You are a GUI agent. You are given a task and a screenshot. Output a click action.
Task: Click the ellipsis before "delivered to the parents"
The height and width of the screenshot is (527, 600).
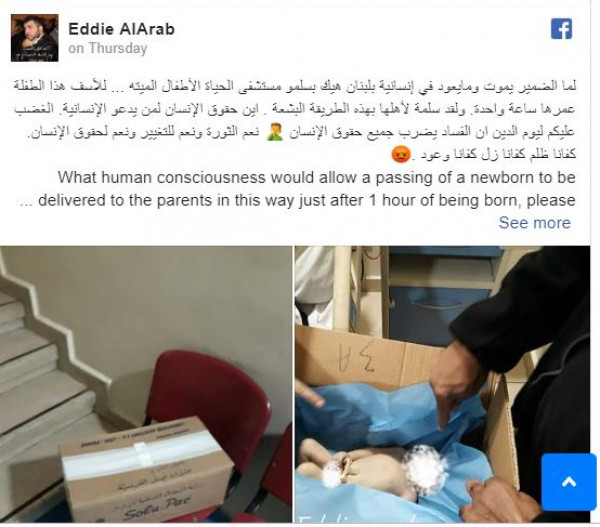pyautogui.click(x=26, y=203)
